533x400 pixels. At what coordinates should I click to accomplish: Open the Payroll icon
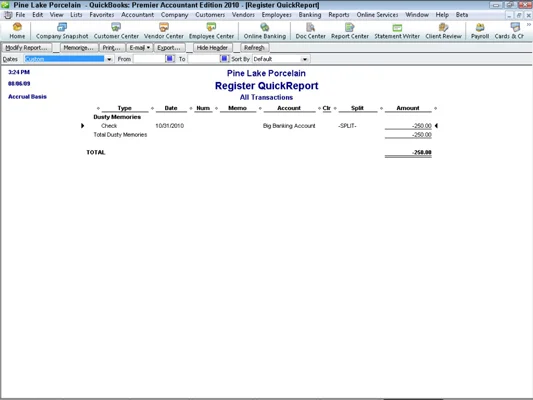pos(480,31)
